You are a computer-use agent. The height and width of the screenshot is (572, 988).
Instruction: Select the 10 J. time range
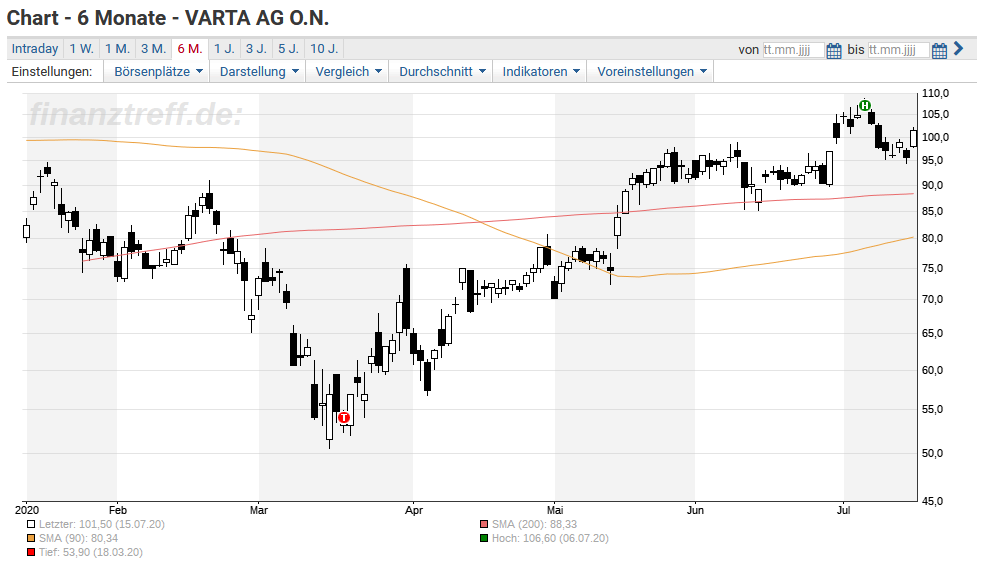coord(324,49)
